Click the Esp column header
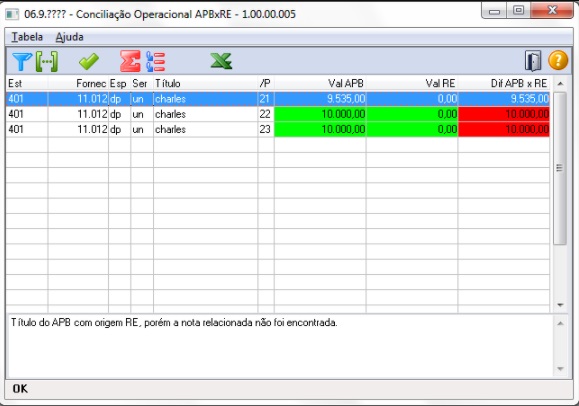This screenshot has height=406, width=579. point(119,83)
